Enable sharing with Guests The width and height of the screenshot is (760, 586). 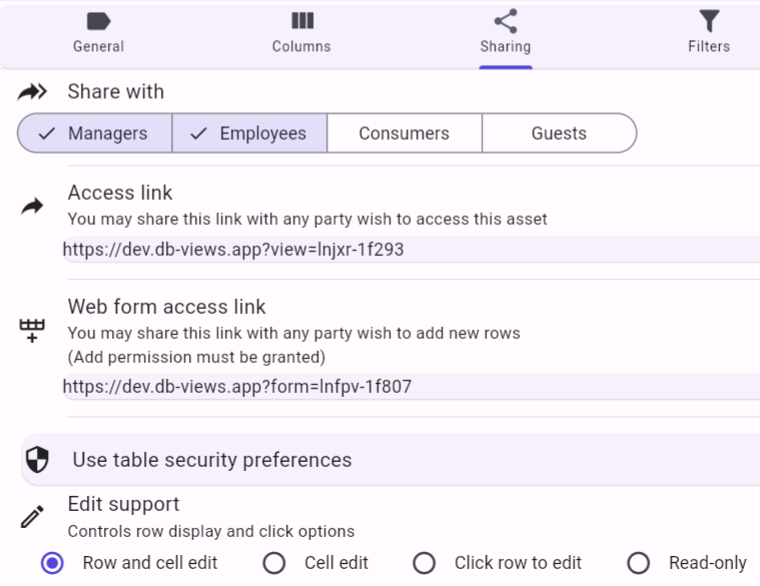click(559, 133)
